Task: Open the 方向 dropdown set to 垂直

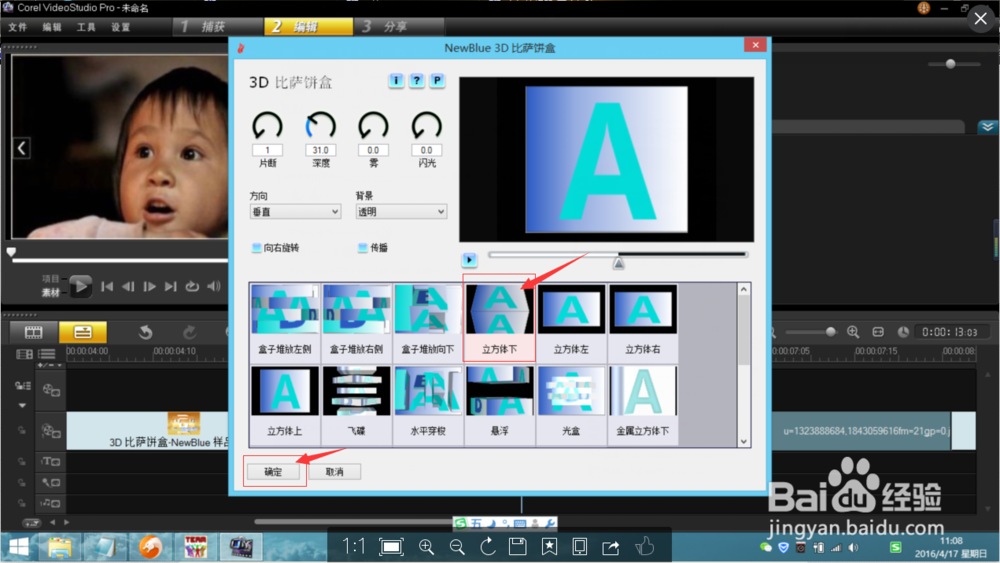Action: click(x=295, y=212)
